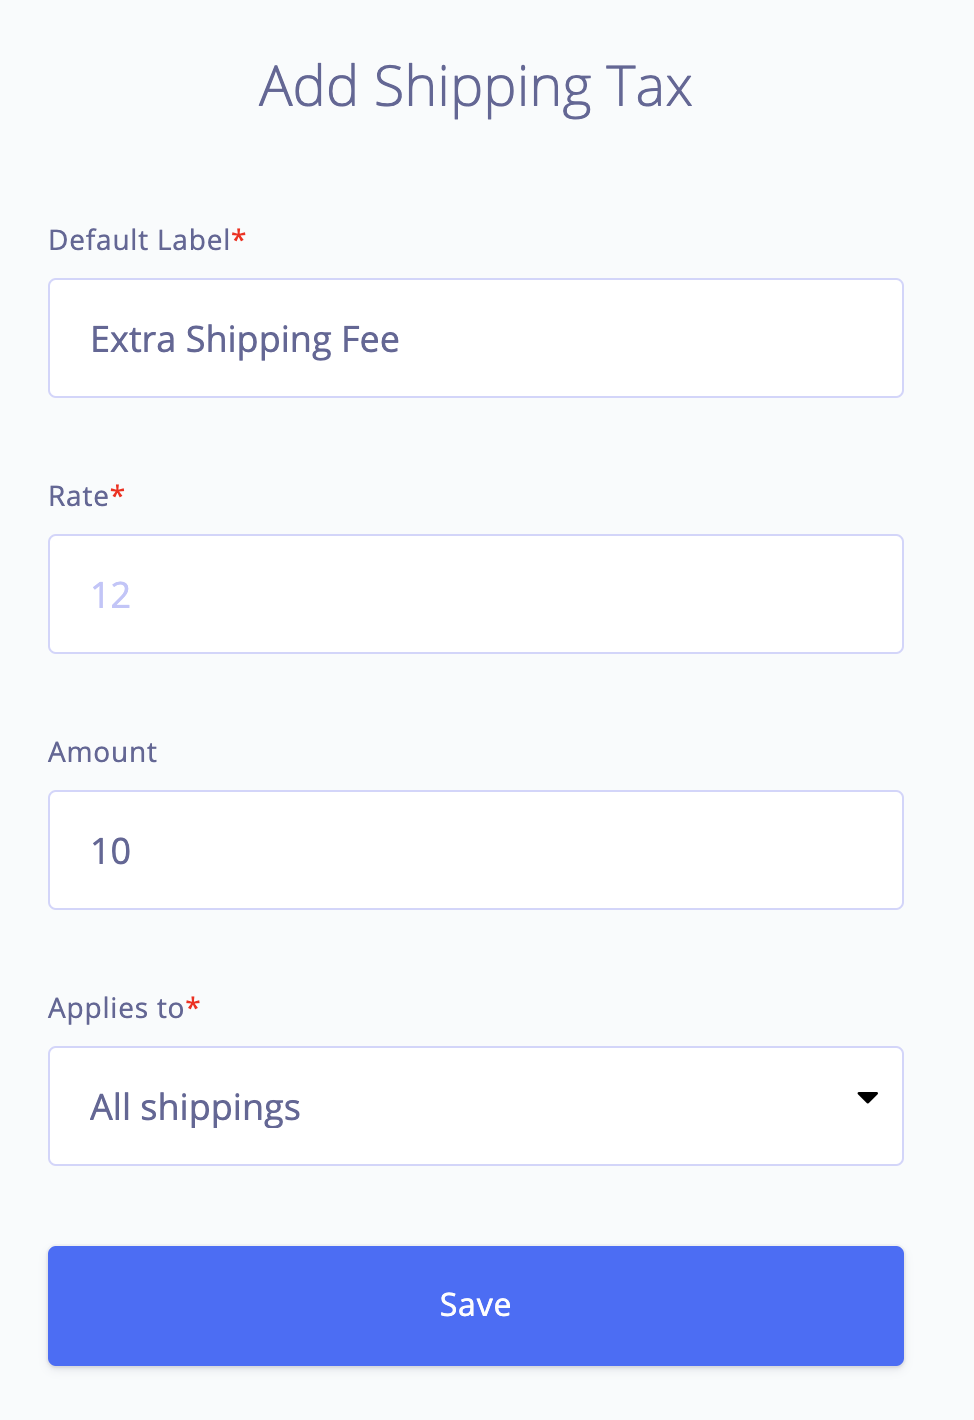Submit the form via Save
This screenshot has height=1420, width=974.
(x=476, y=1305)
